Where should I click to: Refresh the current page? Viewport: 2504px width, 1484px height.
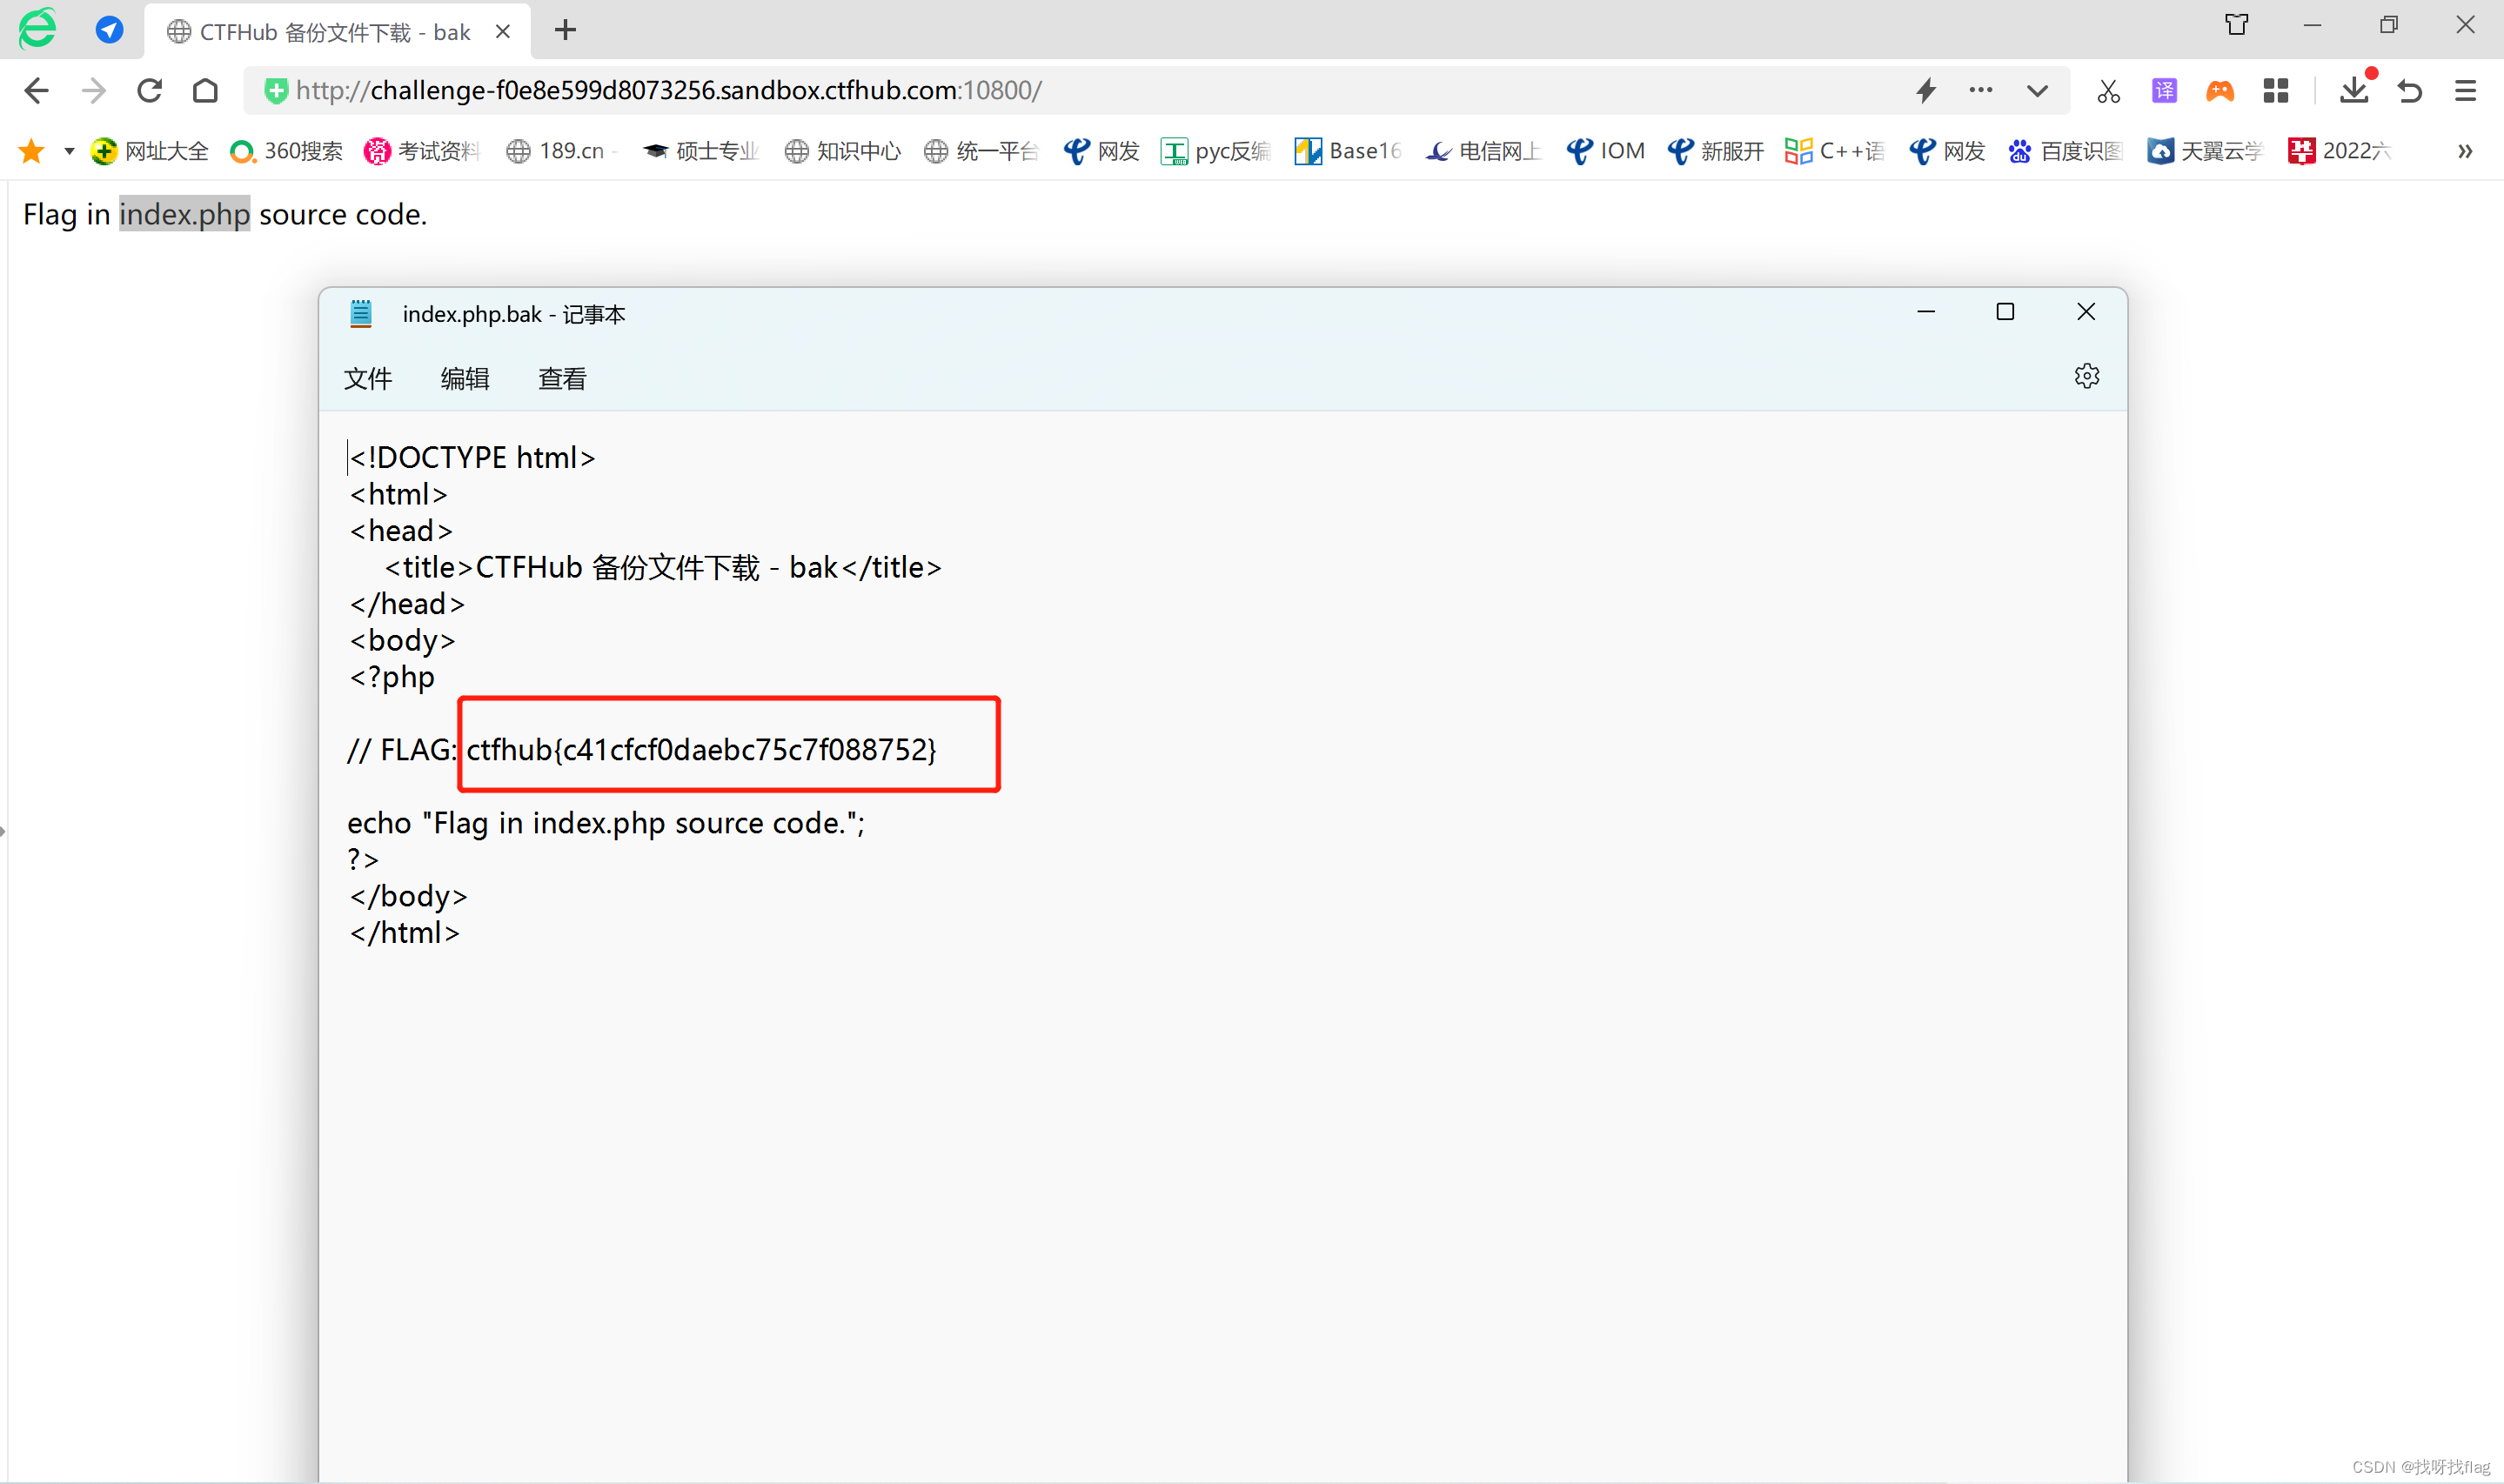tap(148, 90)
